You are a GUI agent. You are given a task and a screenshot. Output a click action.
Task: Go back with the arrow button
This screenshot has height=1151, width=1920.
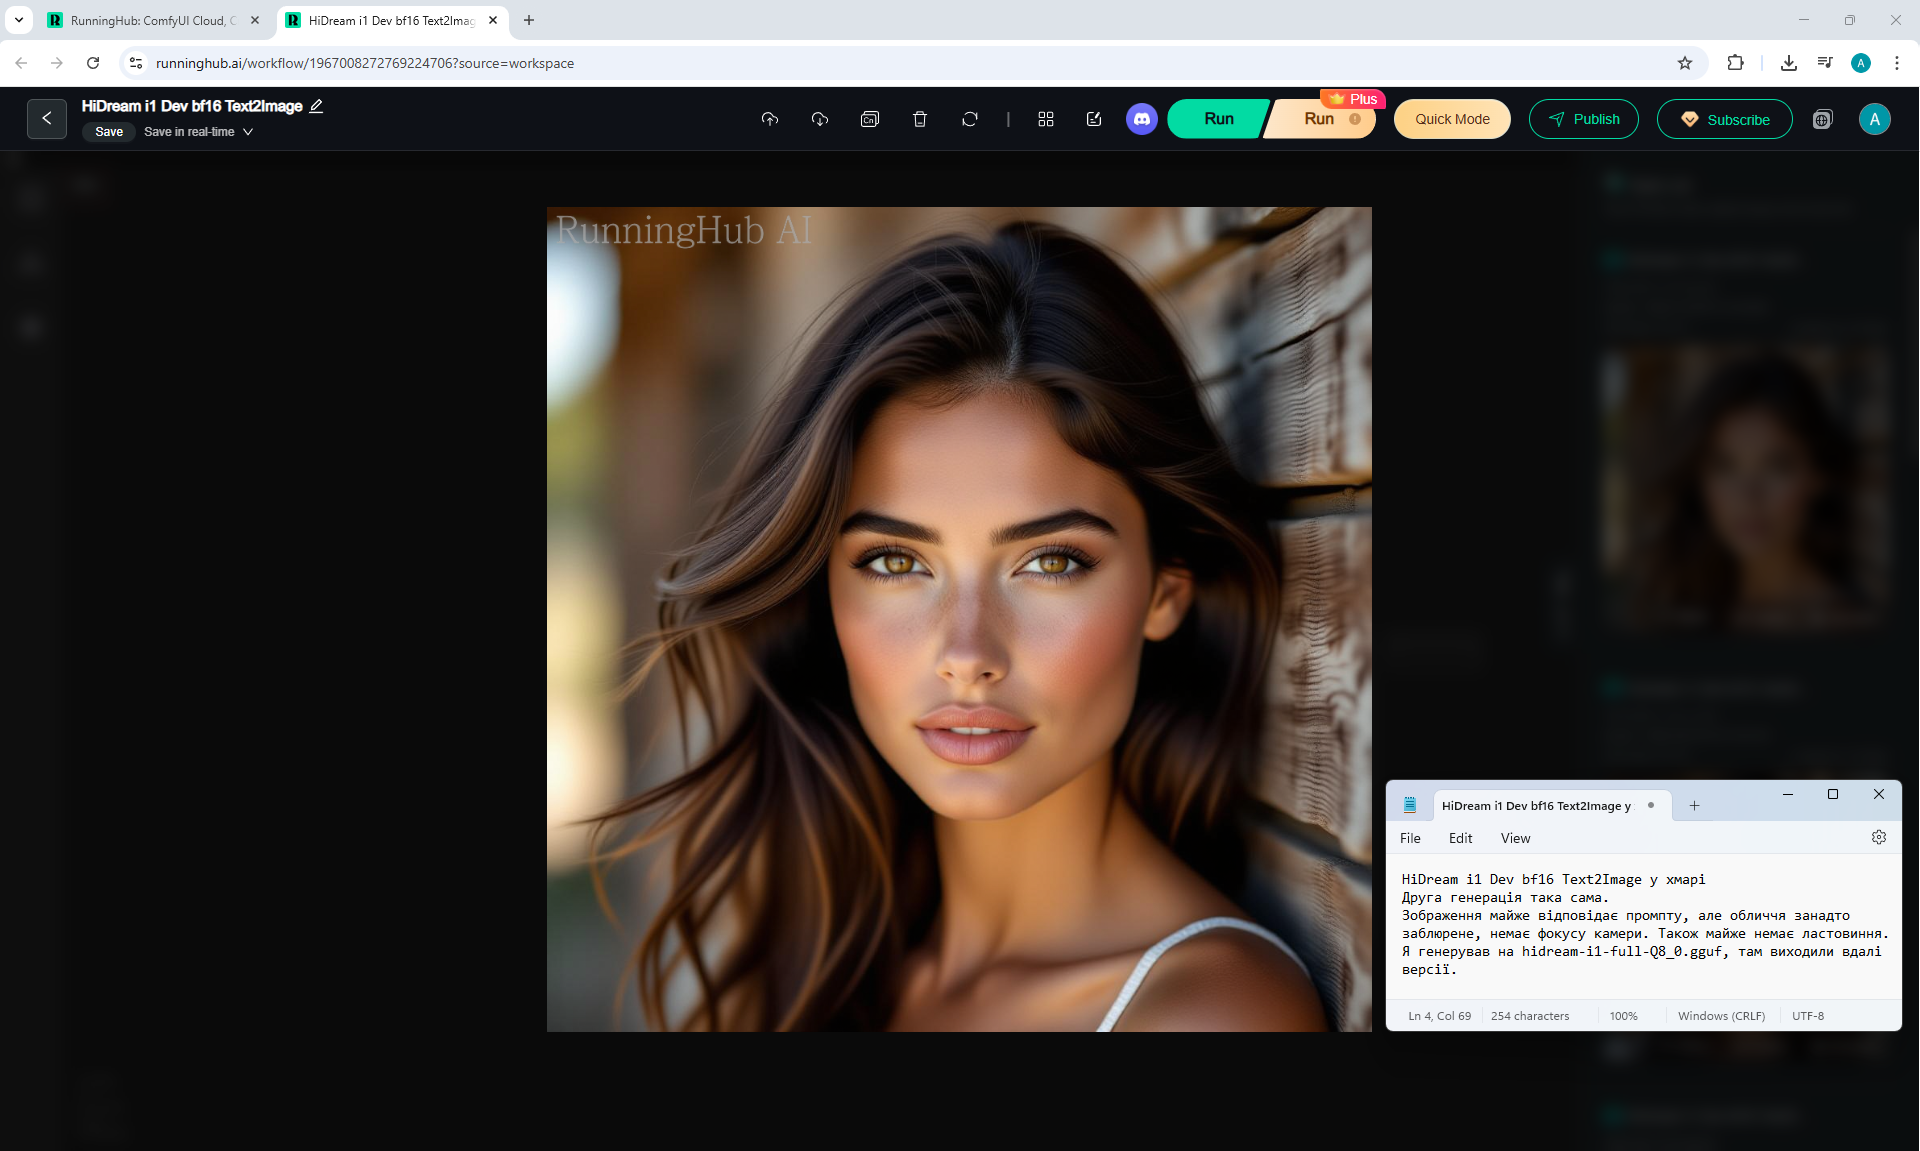47,118
